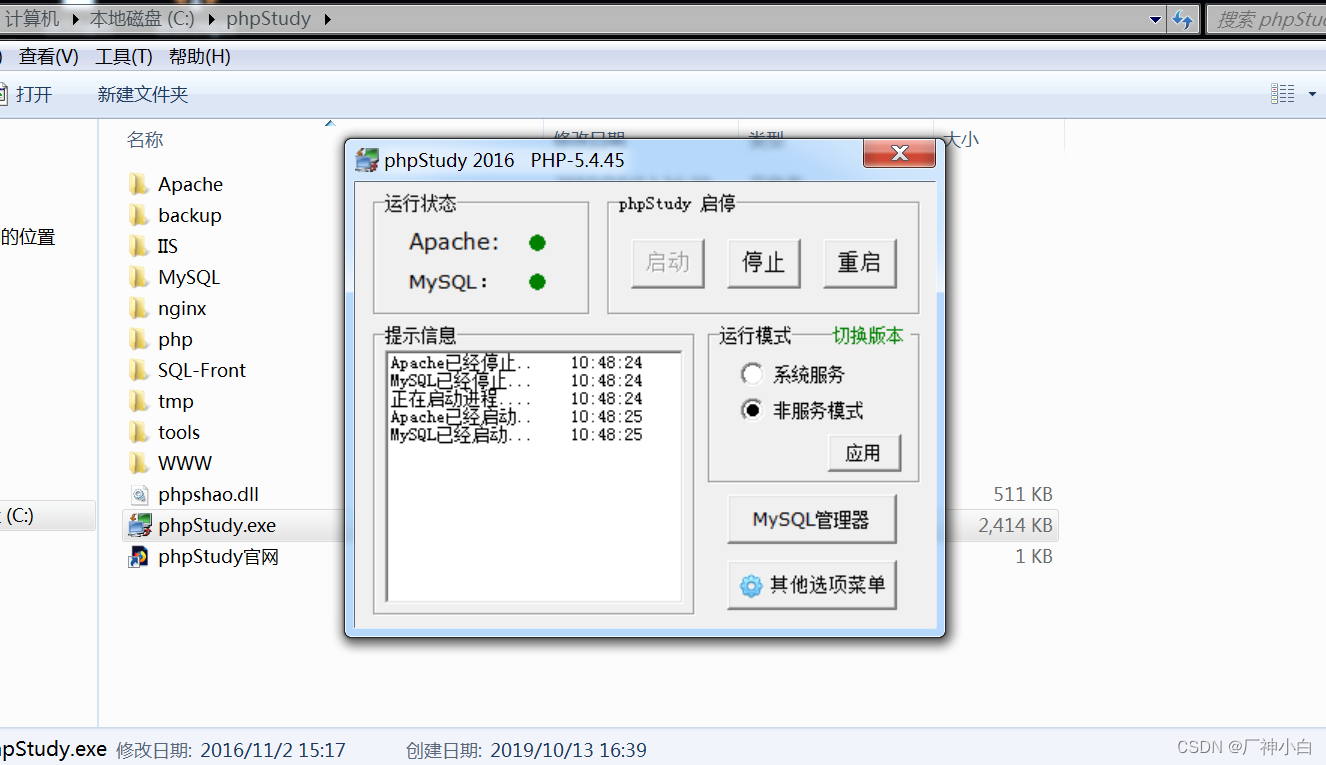Change the Explorer view layout icon

(1283, 94)
